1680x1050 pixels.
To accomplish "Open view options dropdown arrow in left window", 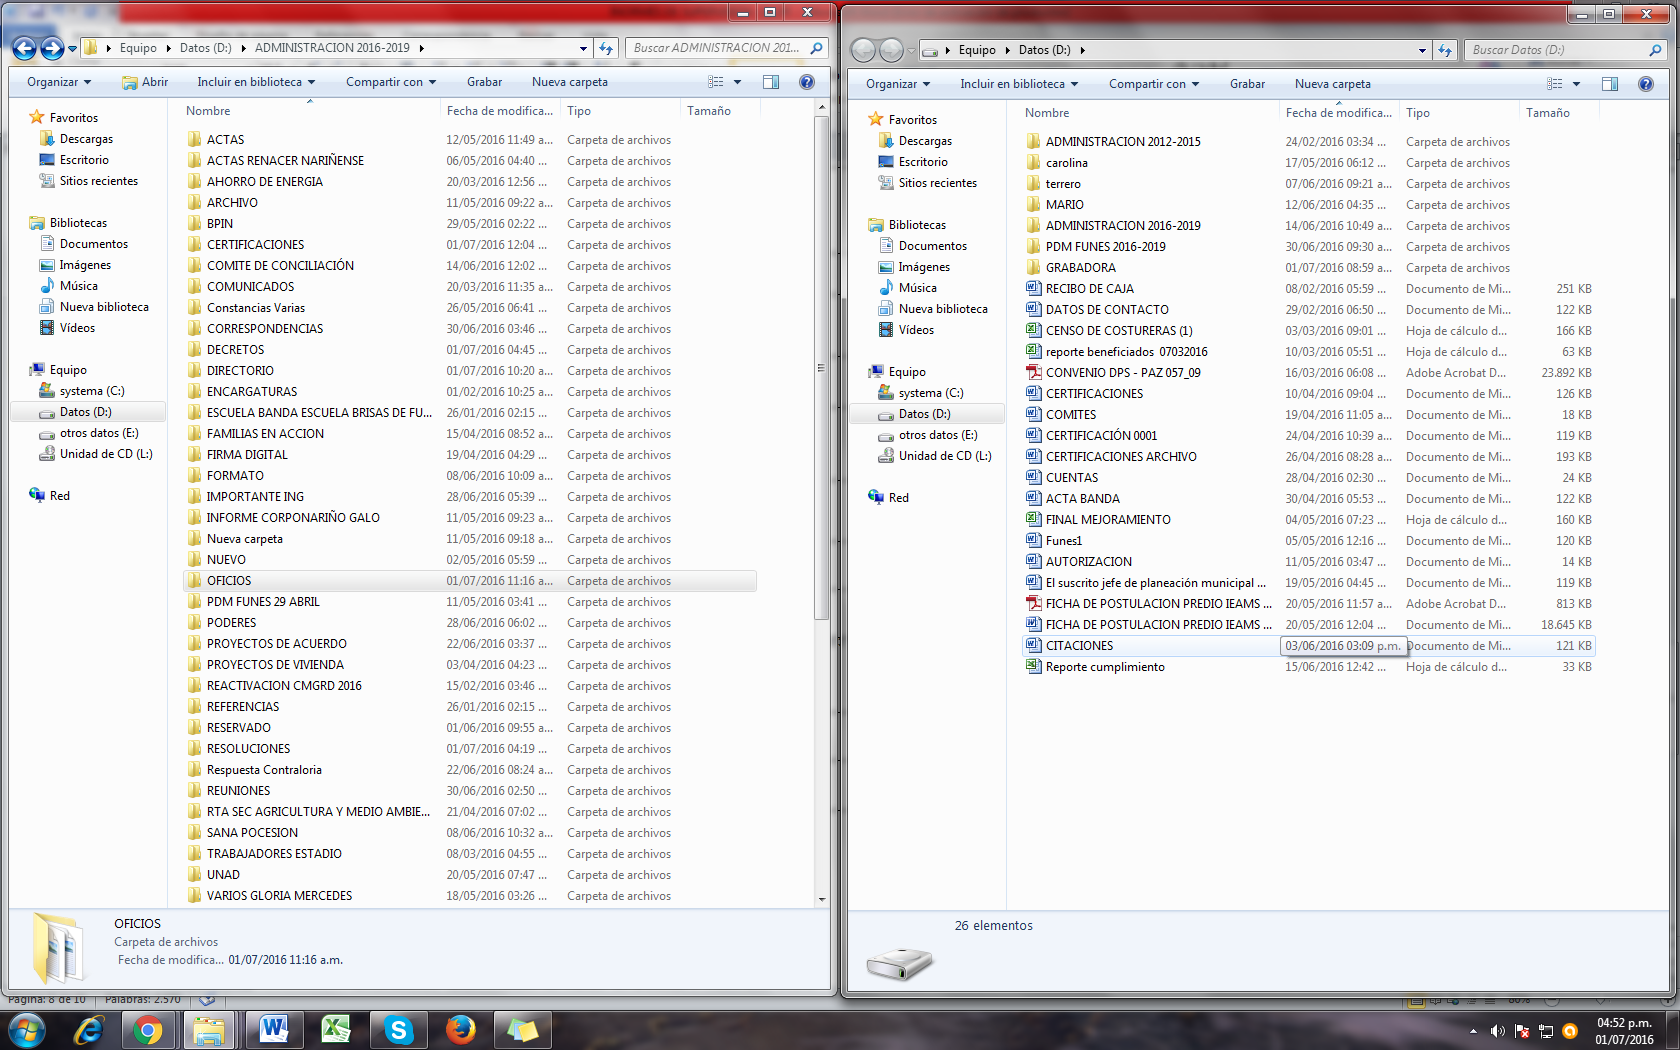I will pyautogui.click(x=738, y=82).
